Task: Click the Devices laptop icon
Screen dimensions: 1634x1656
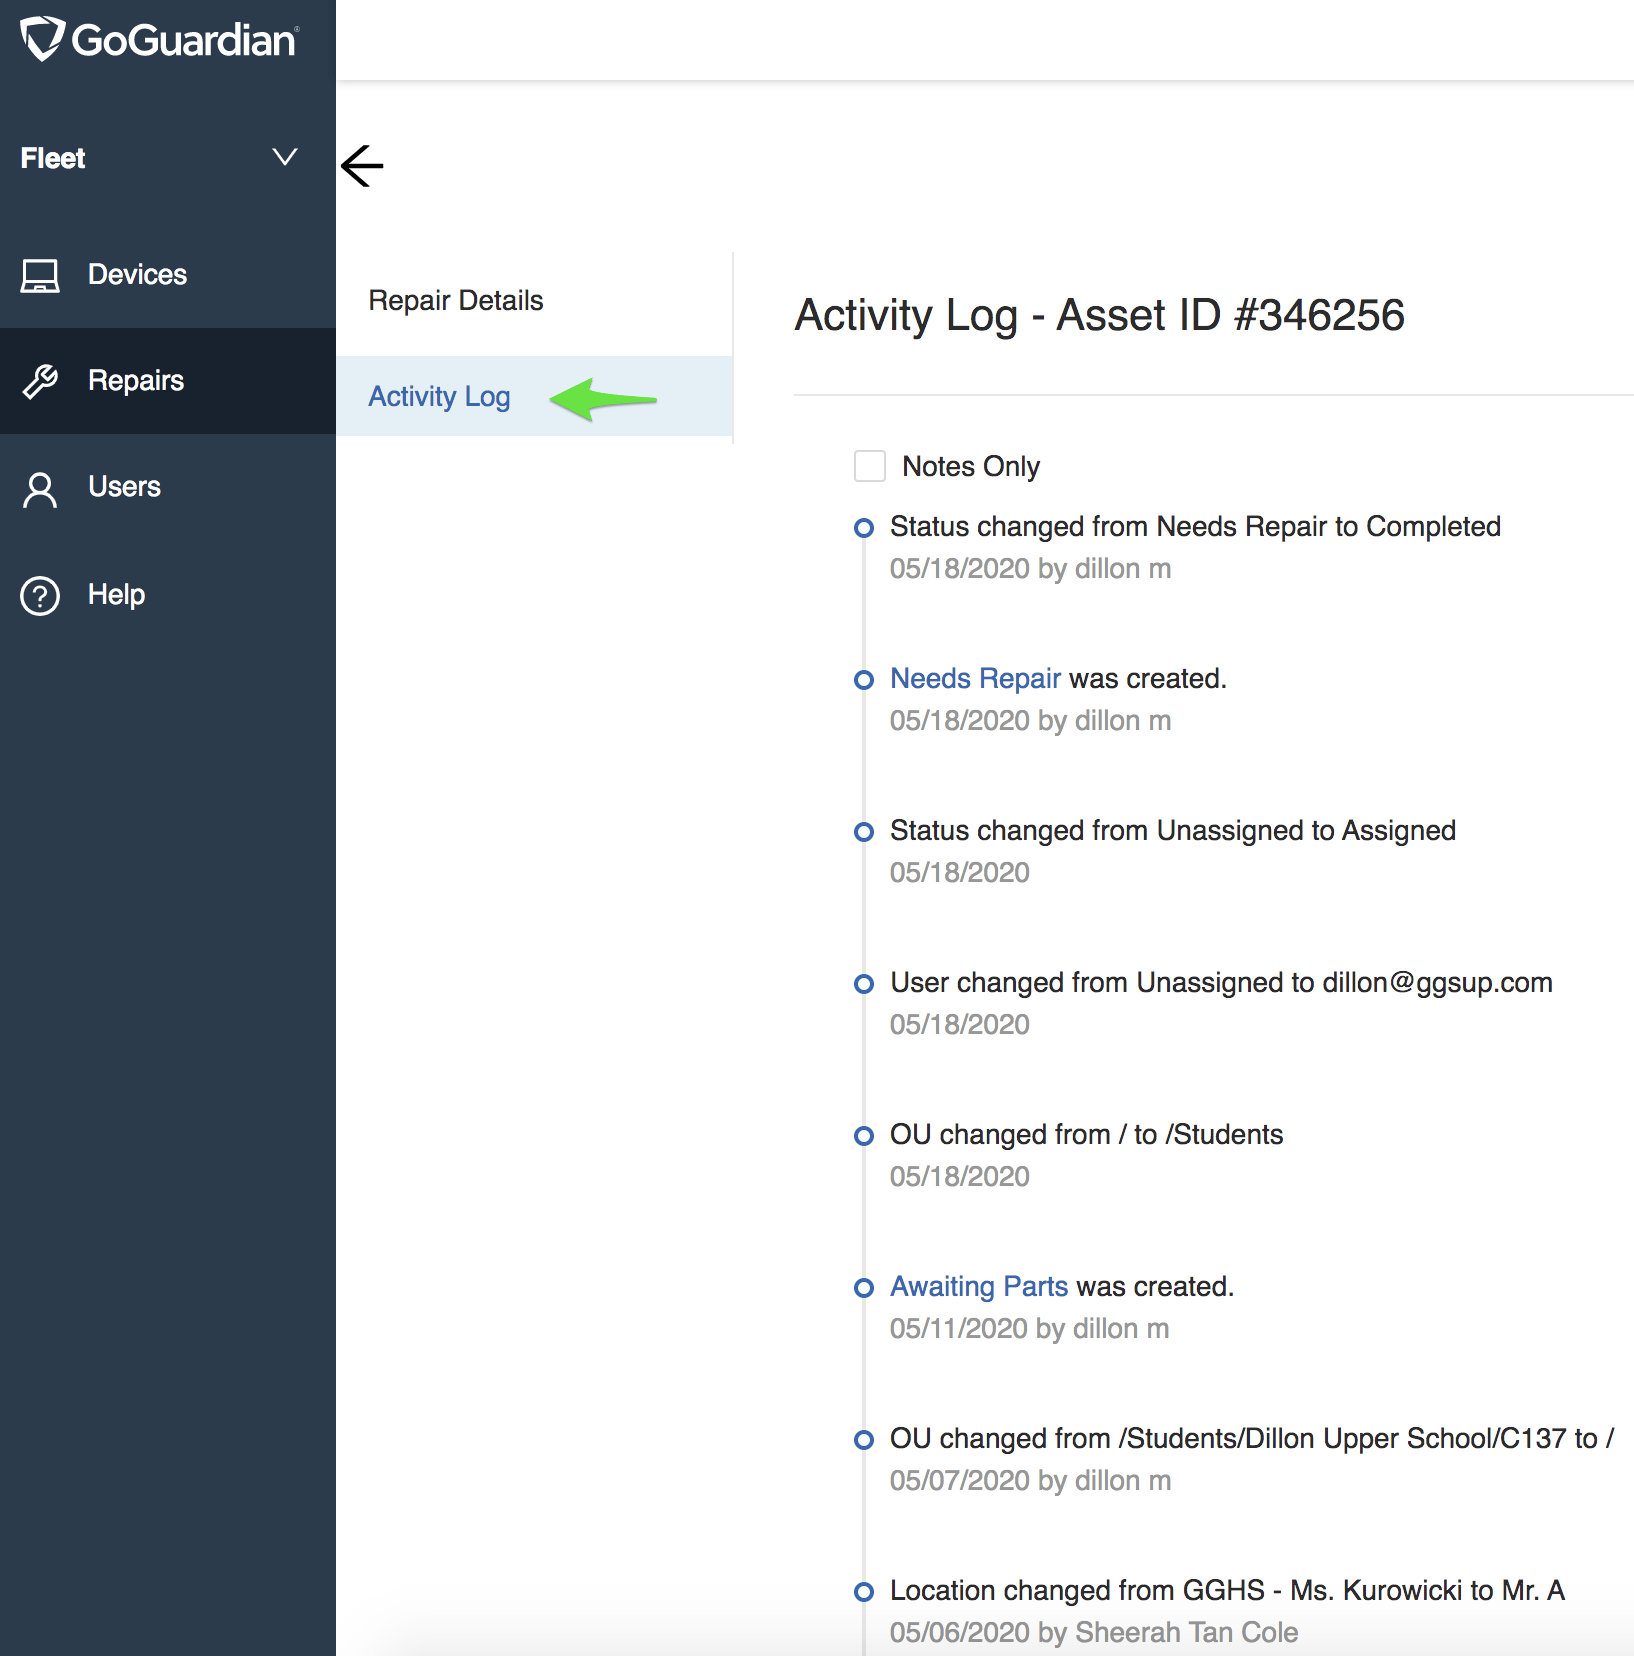Action: (x=40, y=275)
